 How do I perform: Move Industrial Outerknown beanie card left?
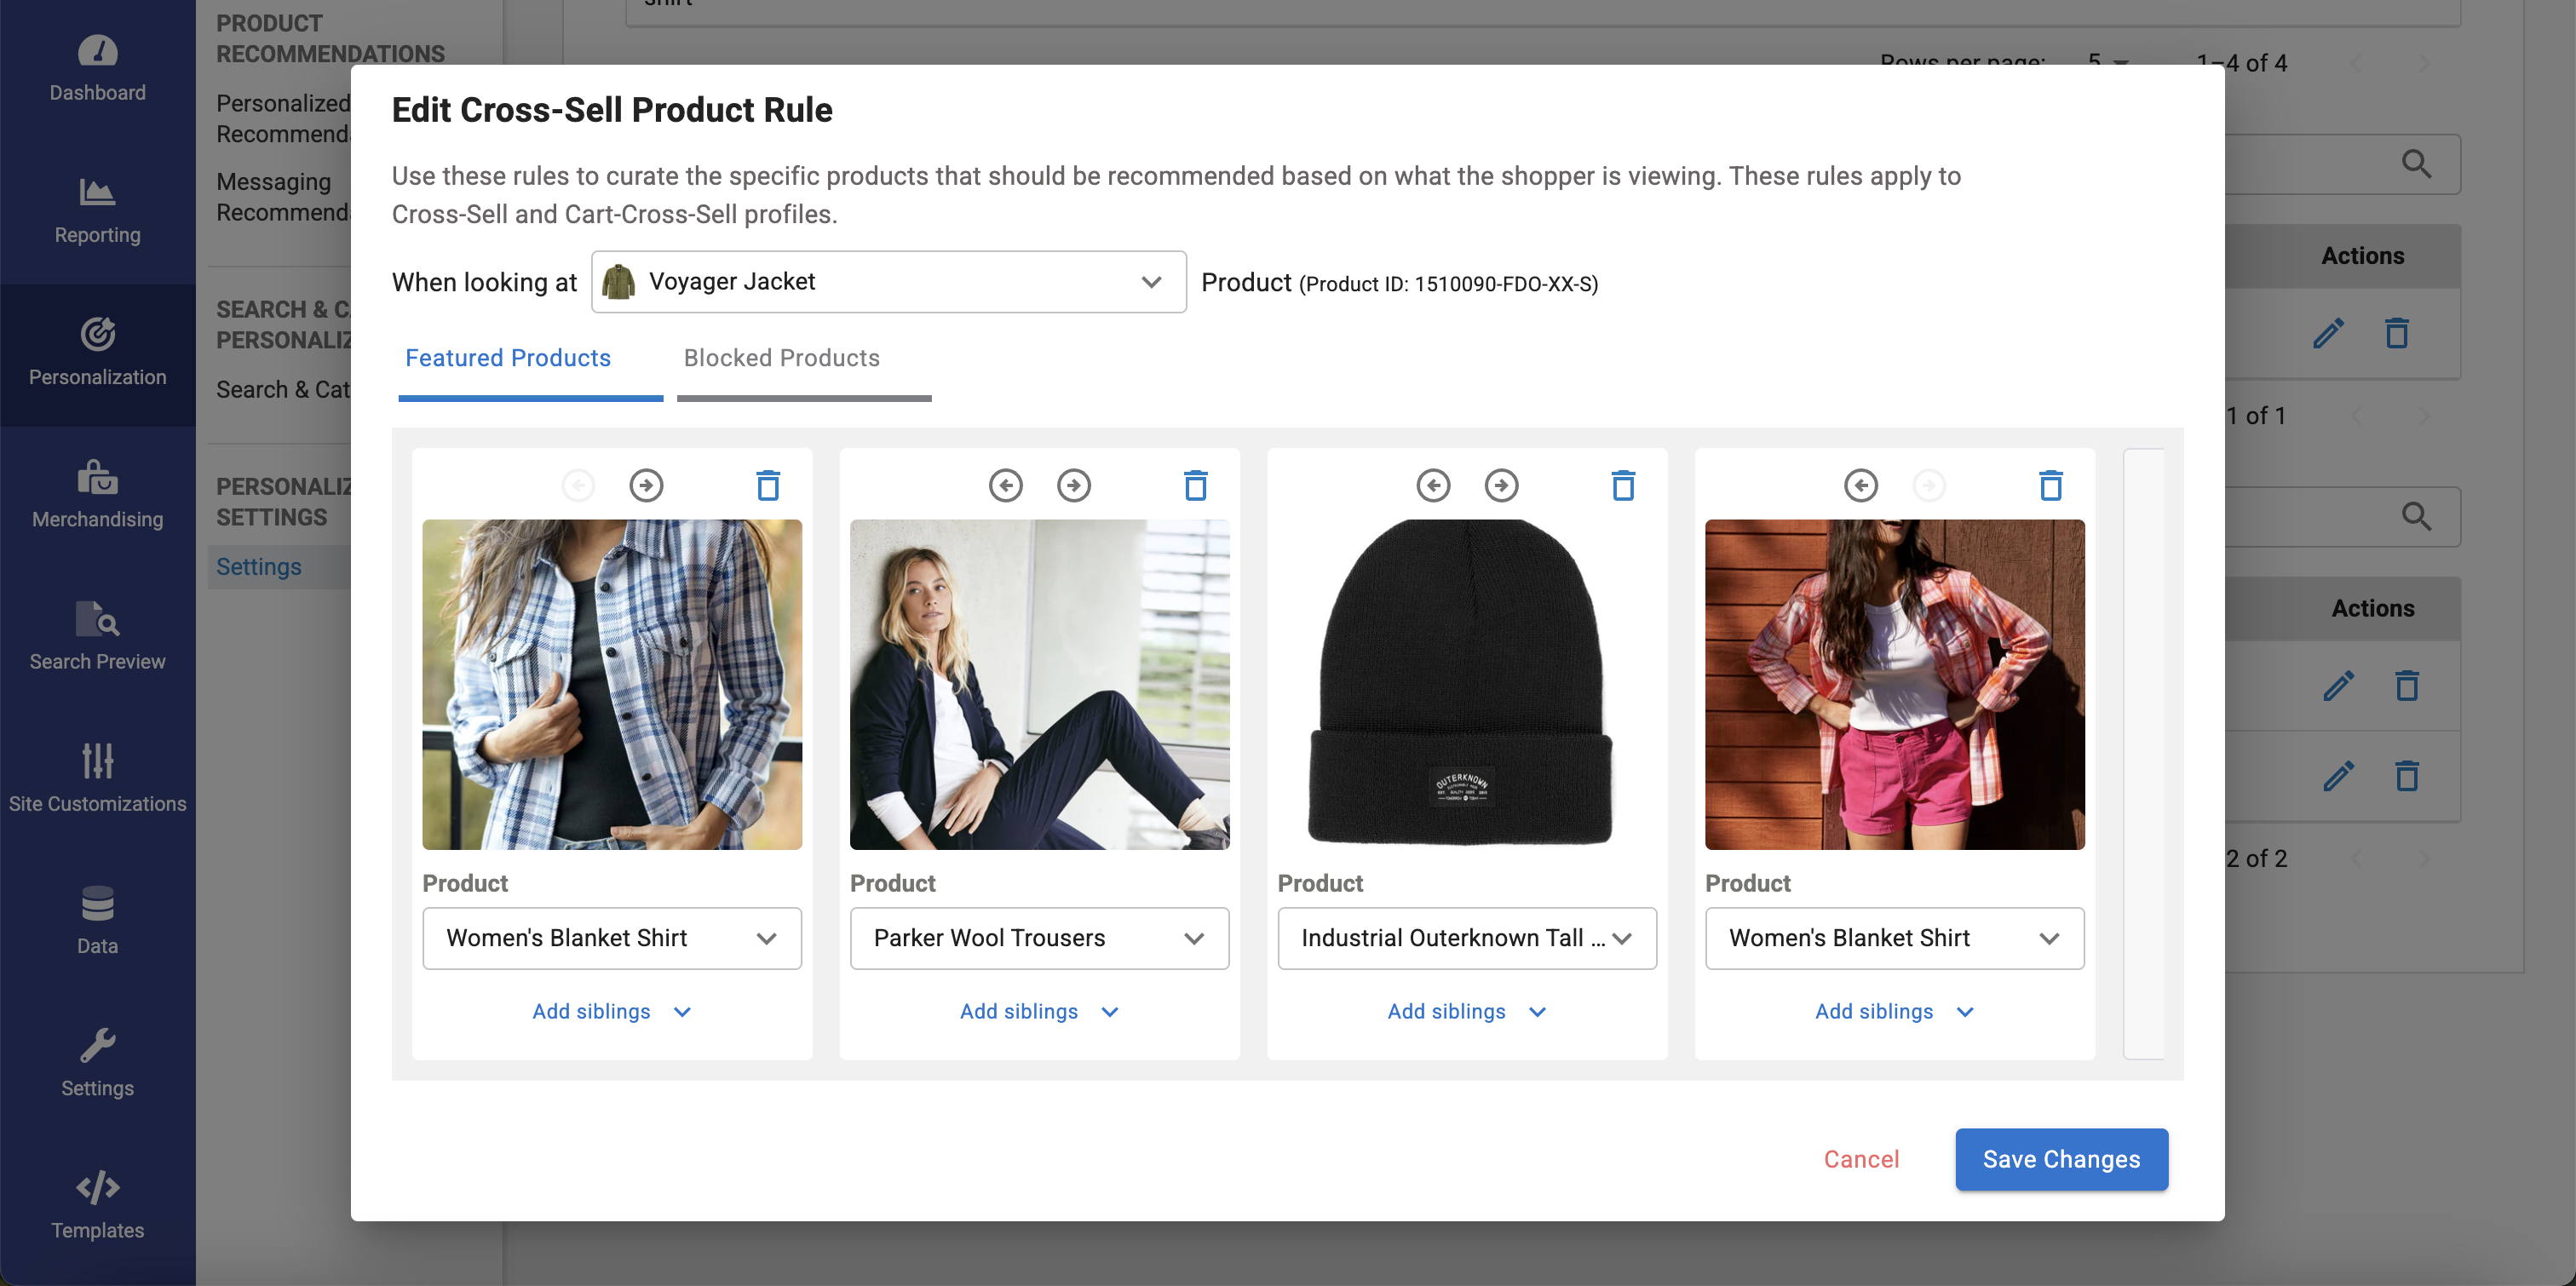pos(1433,486)
